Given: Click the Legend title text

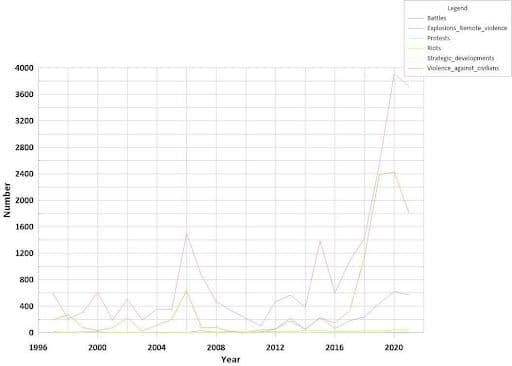Looking at the screenshot, I should pos(457,8).
